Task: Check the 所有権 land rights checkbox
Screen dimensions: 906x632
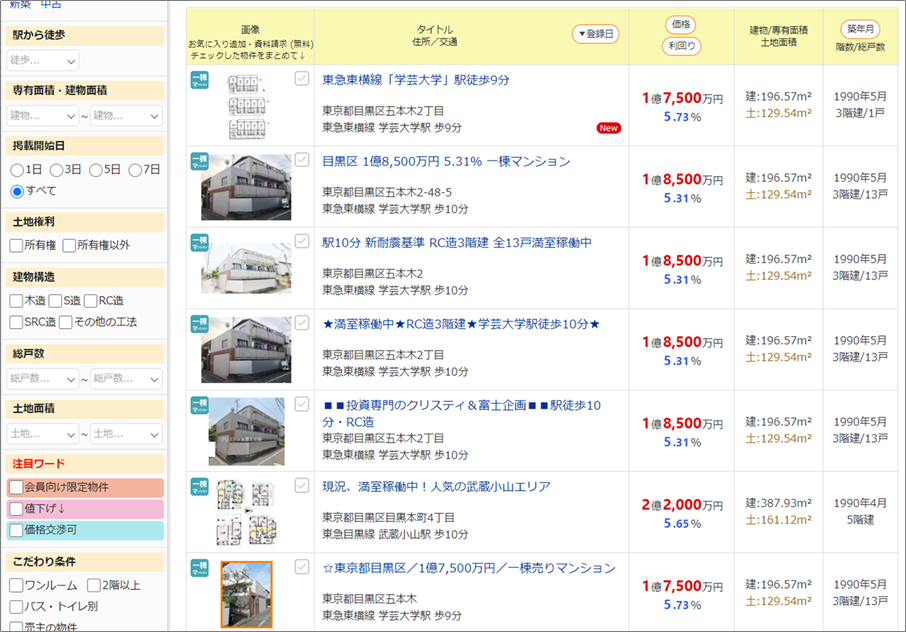Action: 17,245
